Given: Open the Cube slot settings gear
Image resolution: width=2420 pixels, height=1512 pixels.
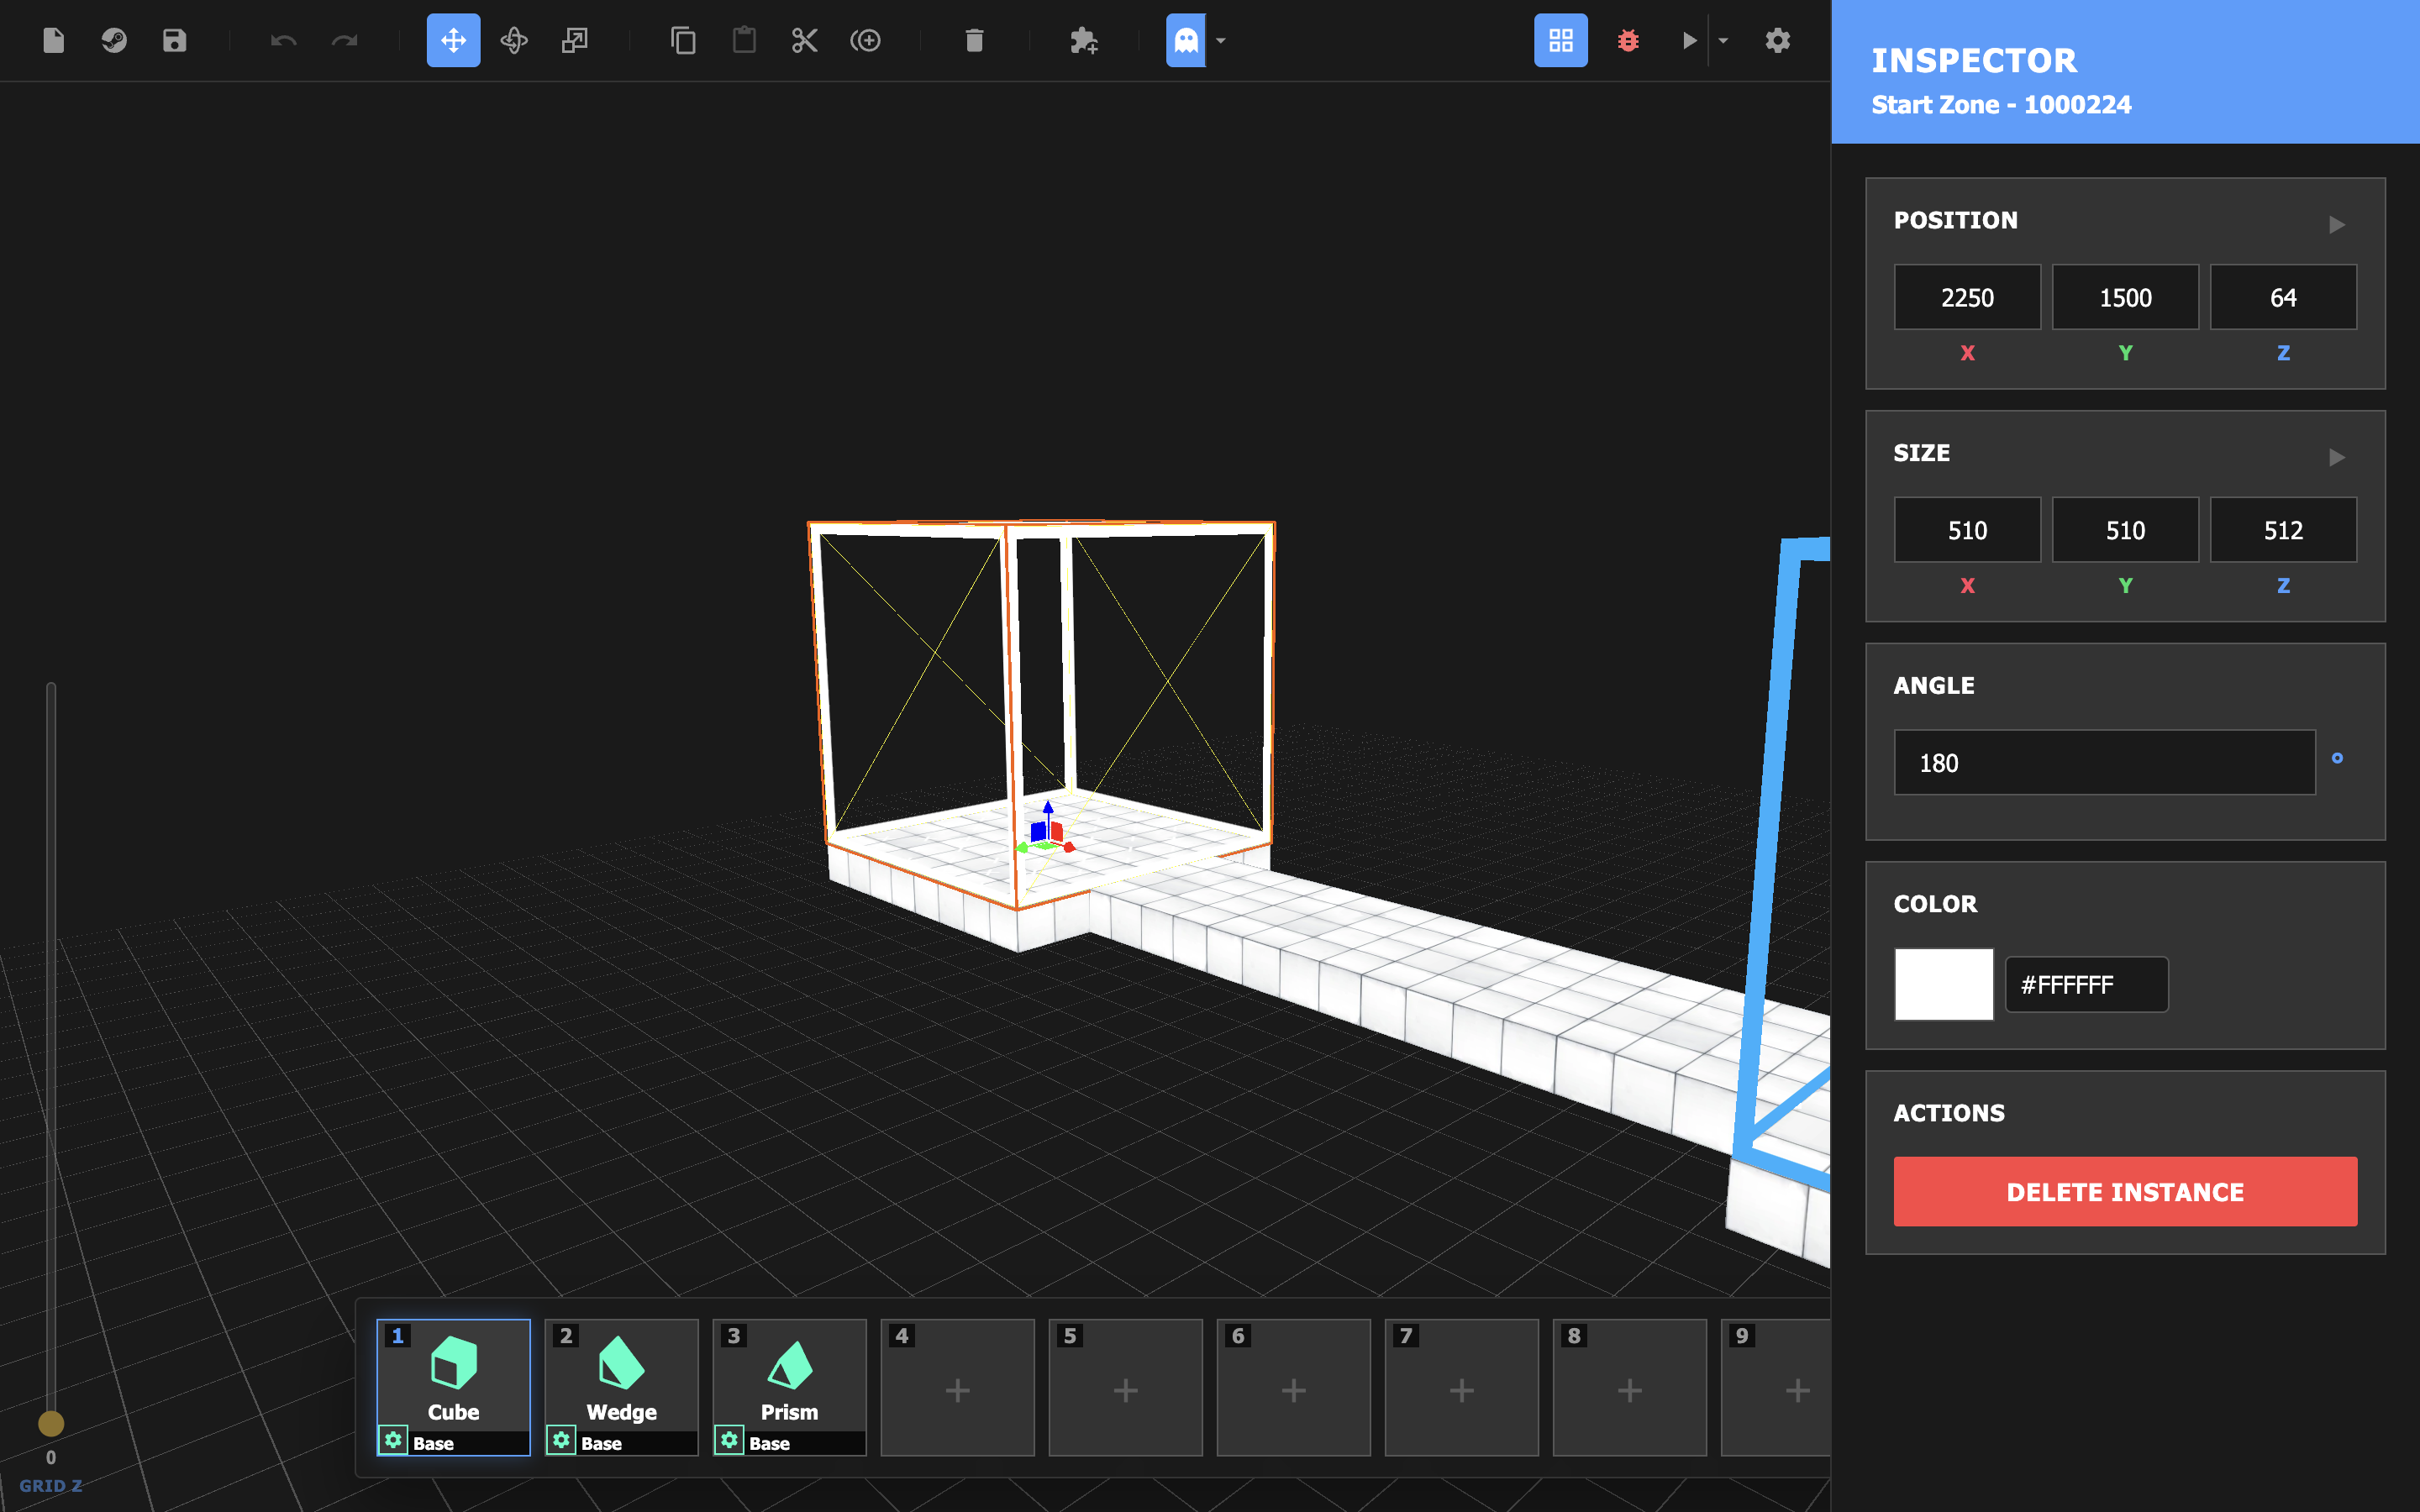Looking at the screenshot, I should click(393, 1441).
